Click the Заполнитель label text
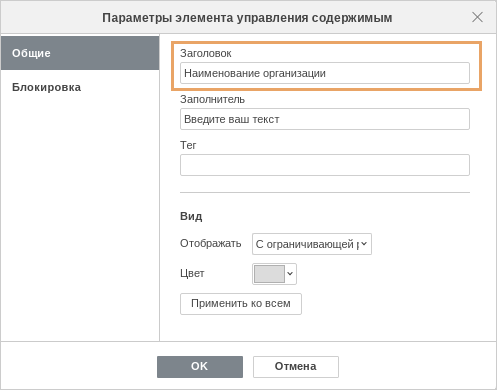This screenshot has width=497, height=390. coord(212,99)
